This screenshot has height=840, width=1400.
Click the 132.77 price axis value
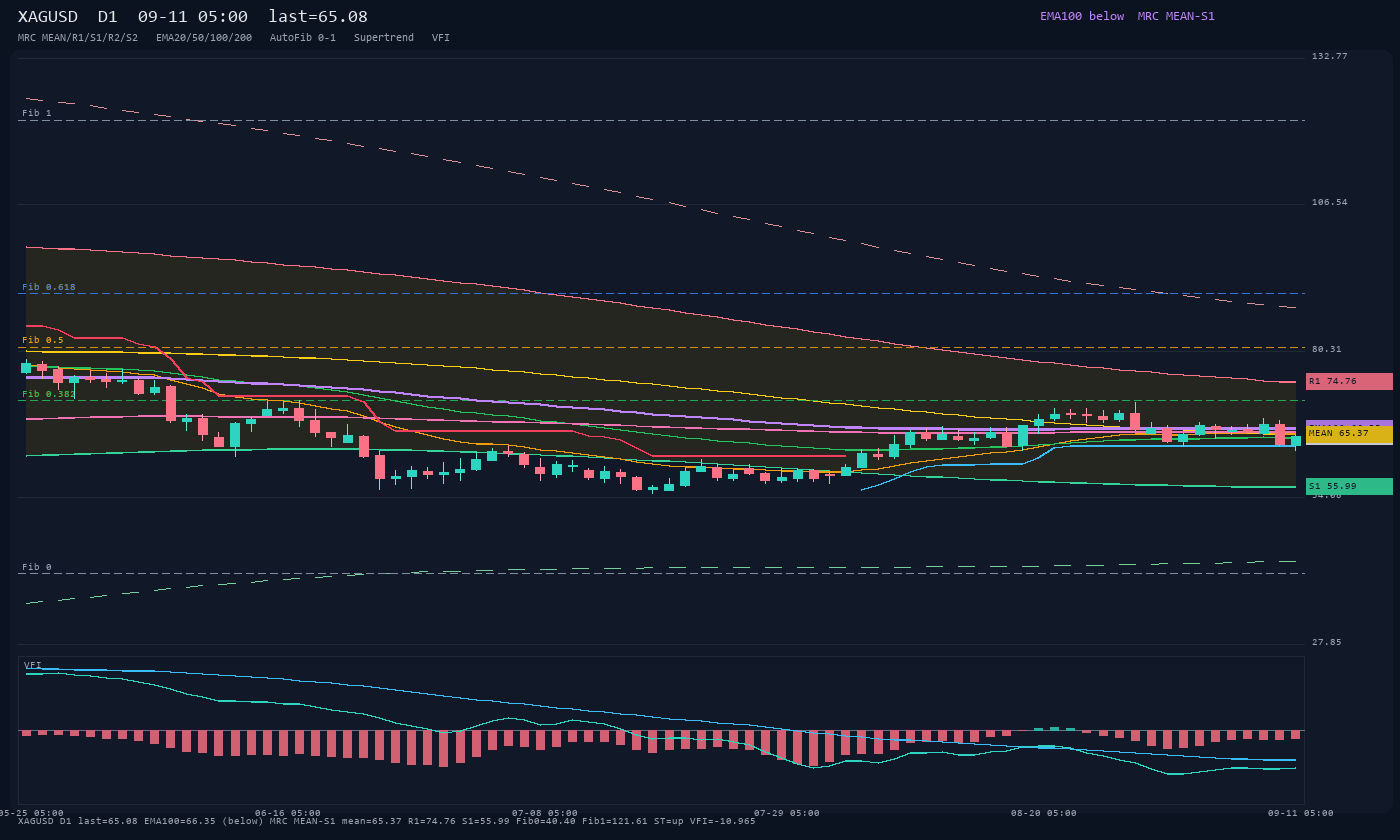coord(1330,56)
